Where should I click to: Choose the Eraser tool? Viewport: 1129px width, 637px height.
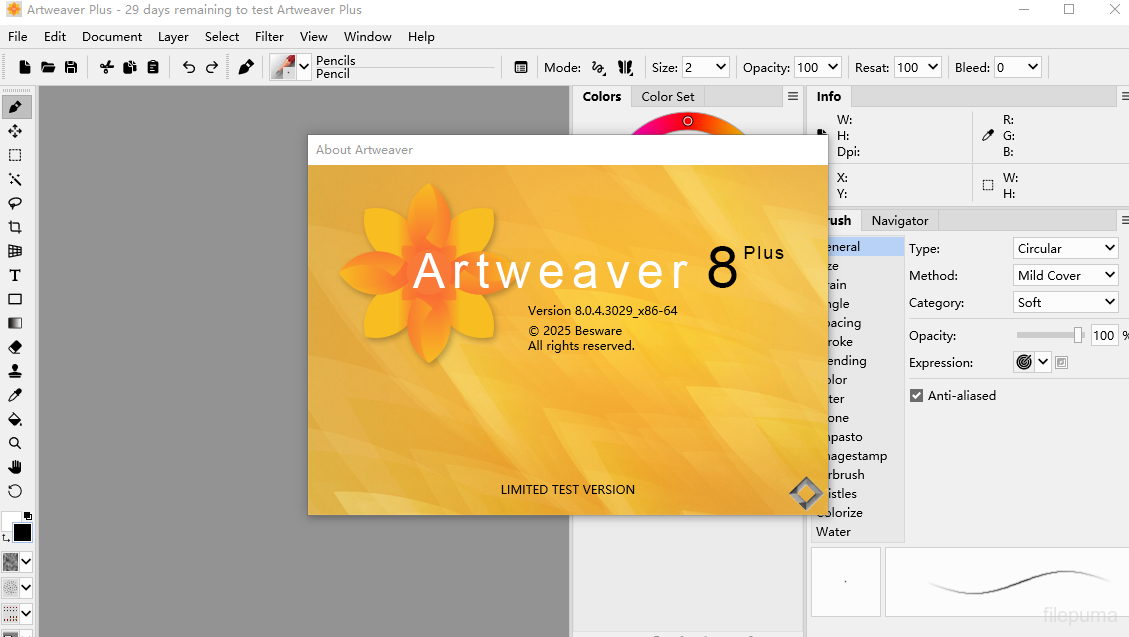[x=15, y=347]
